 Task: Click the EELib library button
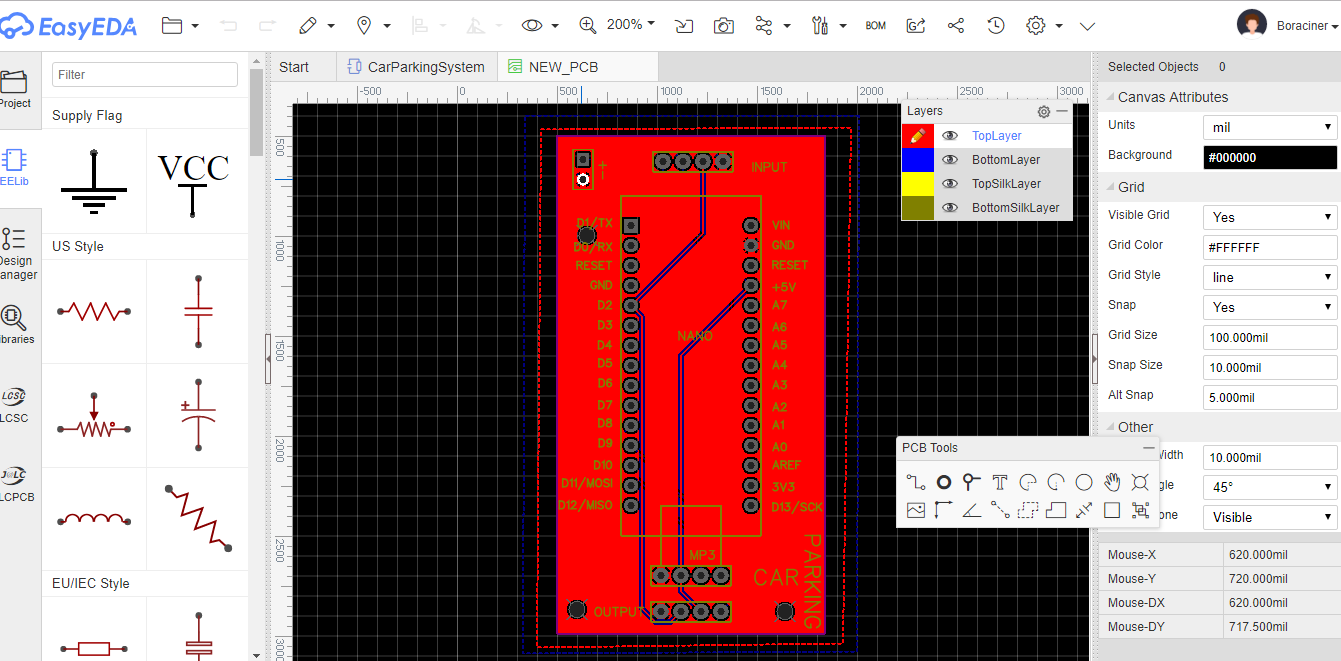point(14,165)
